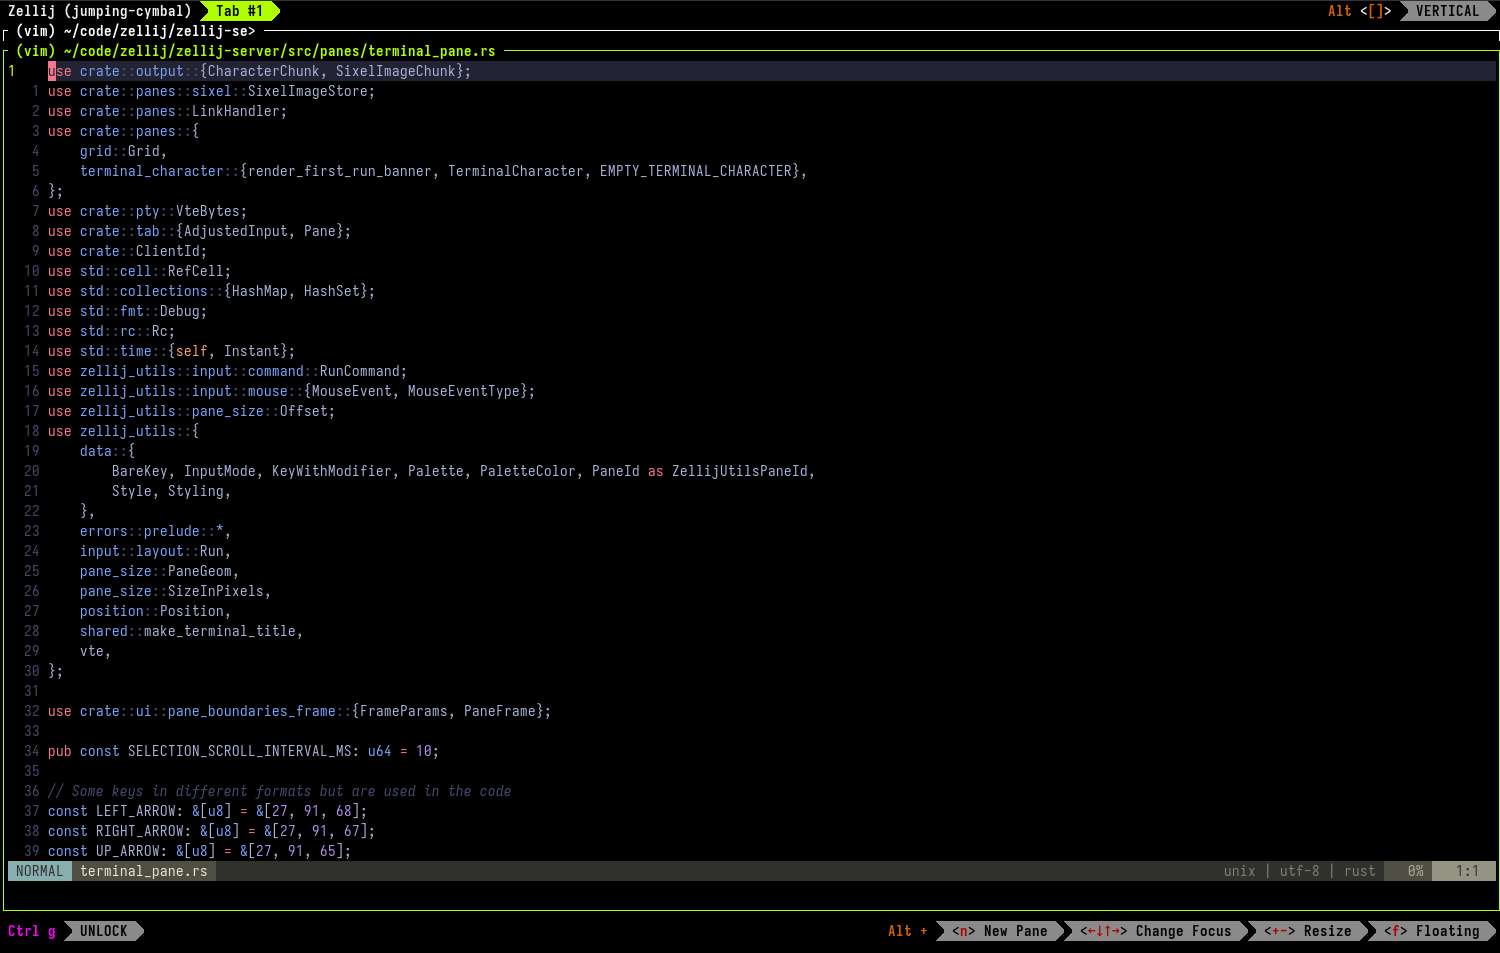
Task: Click the "rust" filetype entry
Action: point(1360,871)
